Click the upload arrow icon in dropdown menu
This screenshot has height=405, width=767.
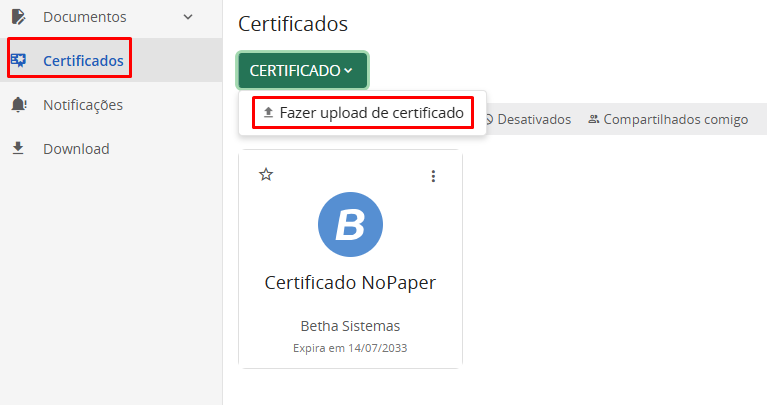click(x=268, y=112)
